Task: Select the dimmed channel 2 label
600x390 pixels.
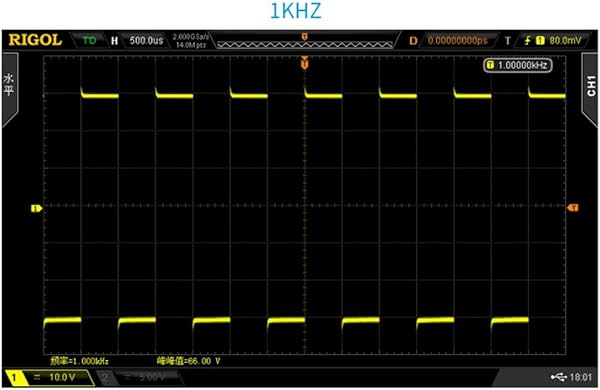Action: pyautogui.click(x=140, y=378)
